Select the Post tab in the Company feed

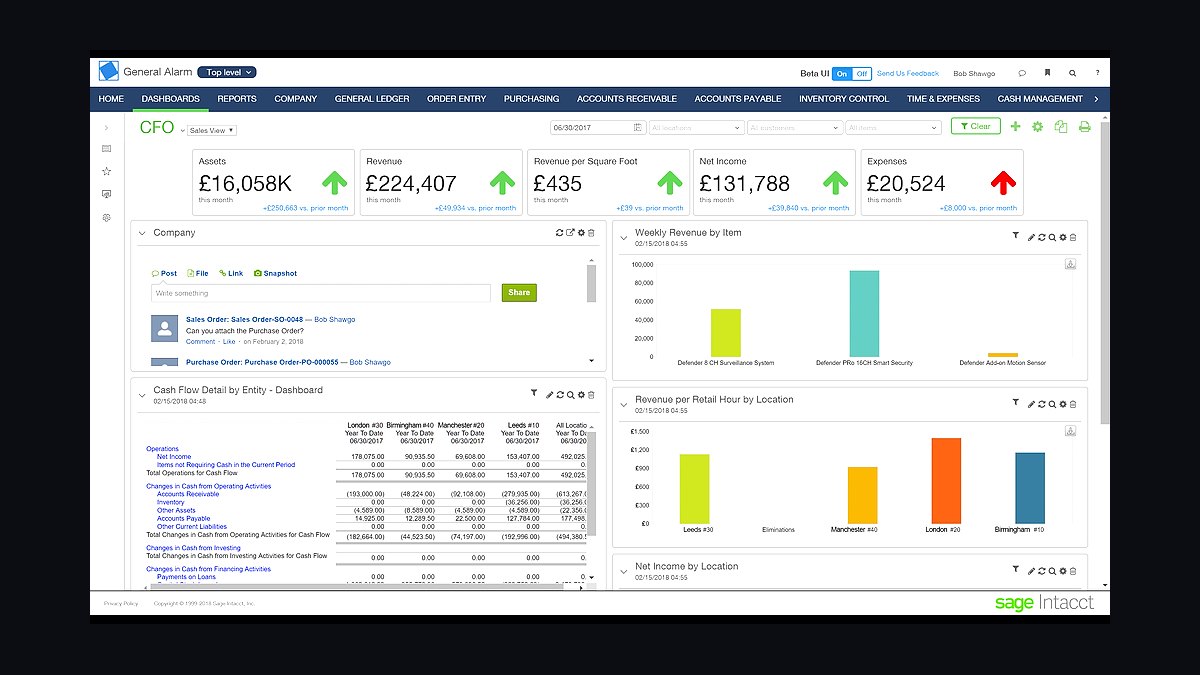(164, 273)
